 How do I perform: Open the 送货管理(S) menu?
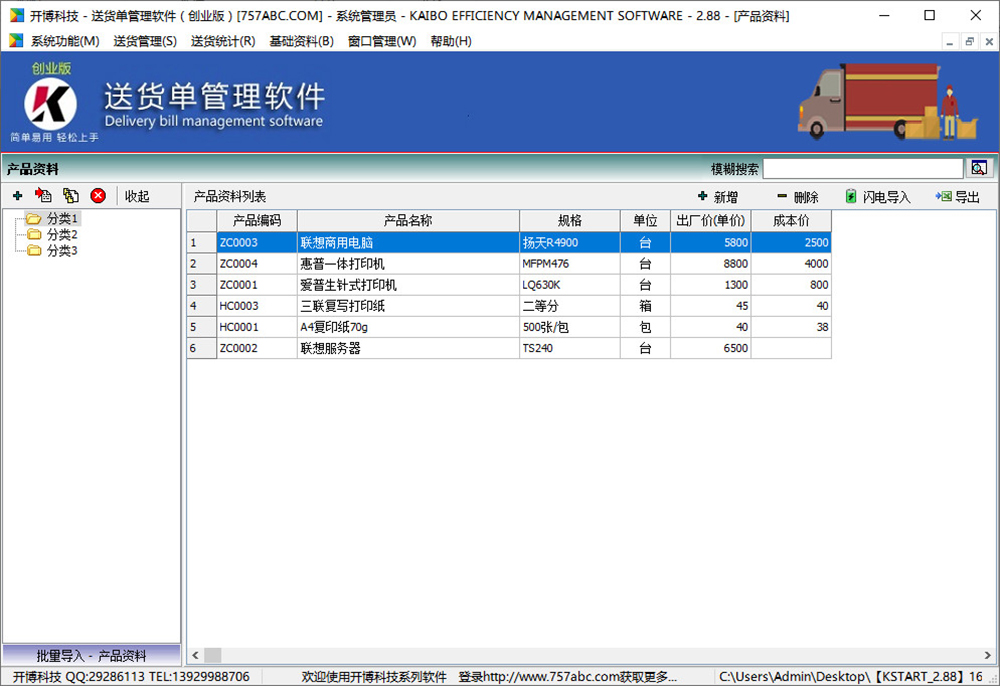tap(145, 41)
